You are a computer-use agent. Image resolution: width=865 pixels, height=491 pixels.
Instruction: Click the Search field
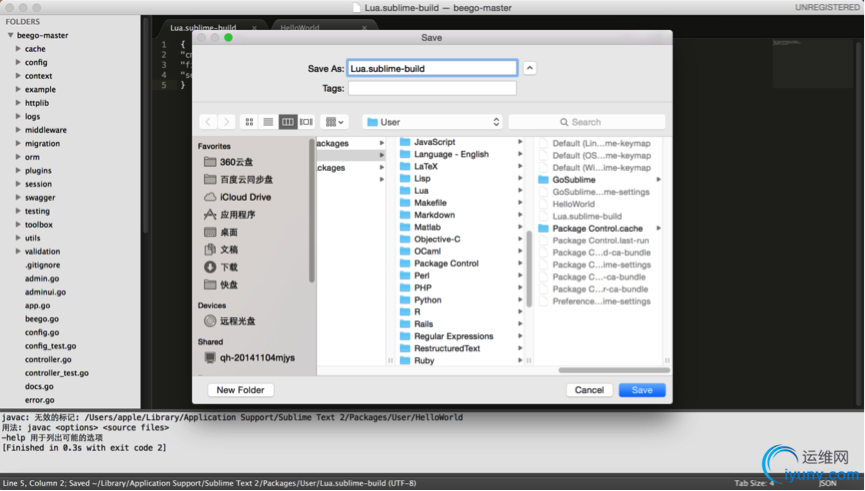pyautogui.click(x=586, y=122)
